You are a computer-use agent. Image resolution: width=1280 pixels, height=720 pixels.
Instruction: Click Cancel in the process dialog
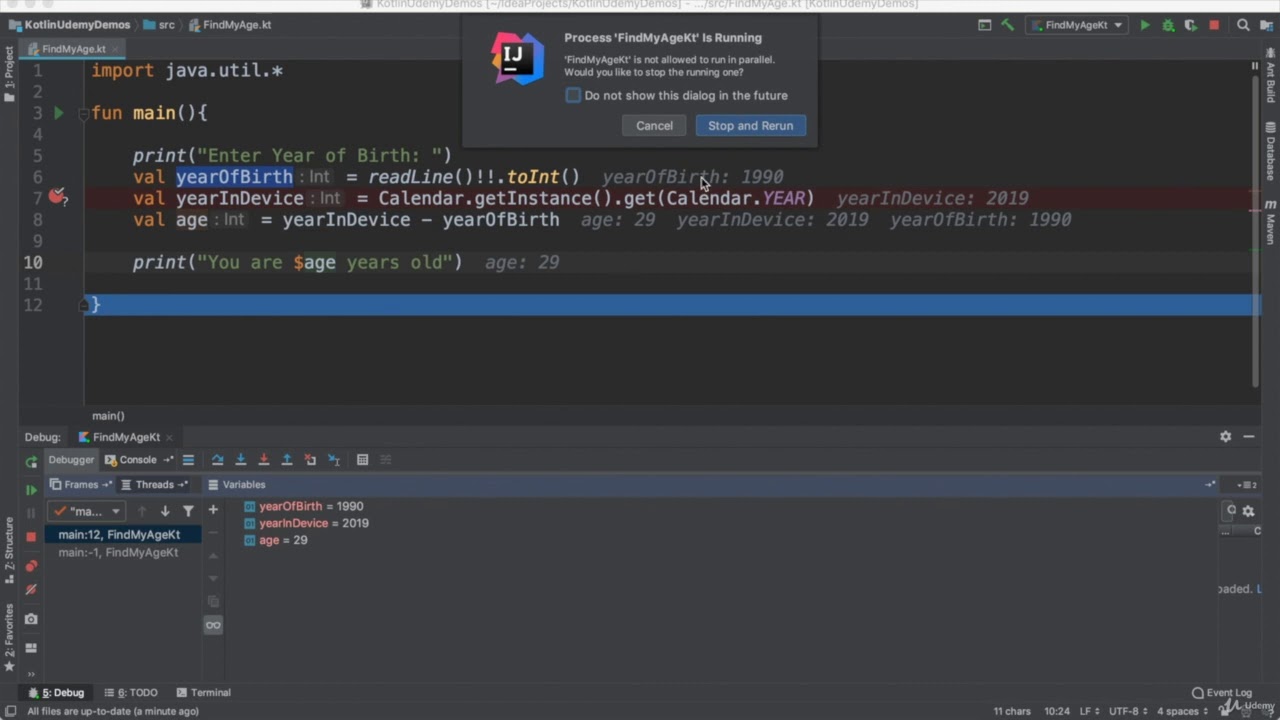pyautogui.click(x=654, y=125)
